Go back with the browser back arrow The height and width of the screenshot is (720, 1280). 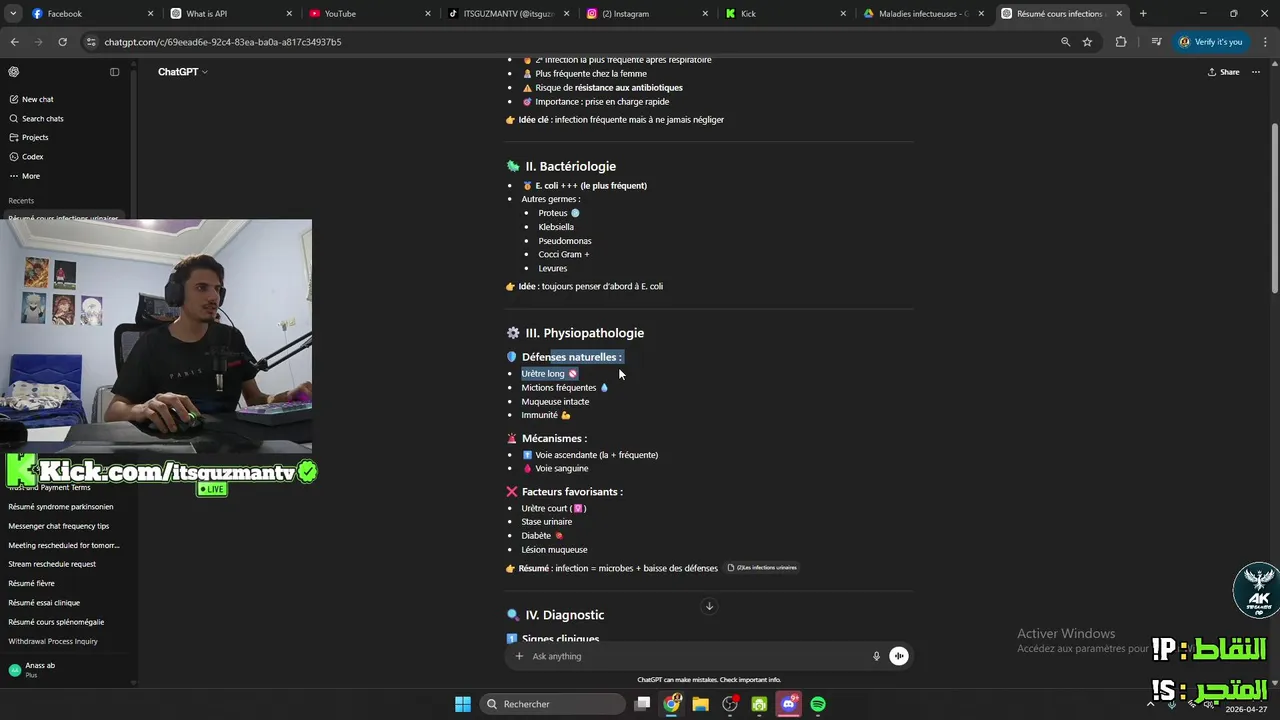click(x=14, y=42)
